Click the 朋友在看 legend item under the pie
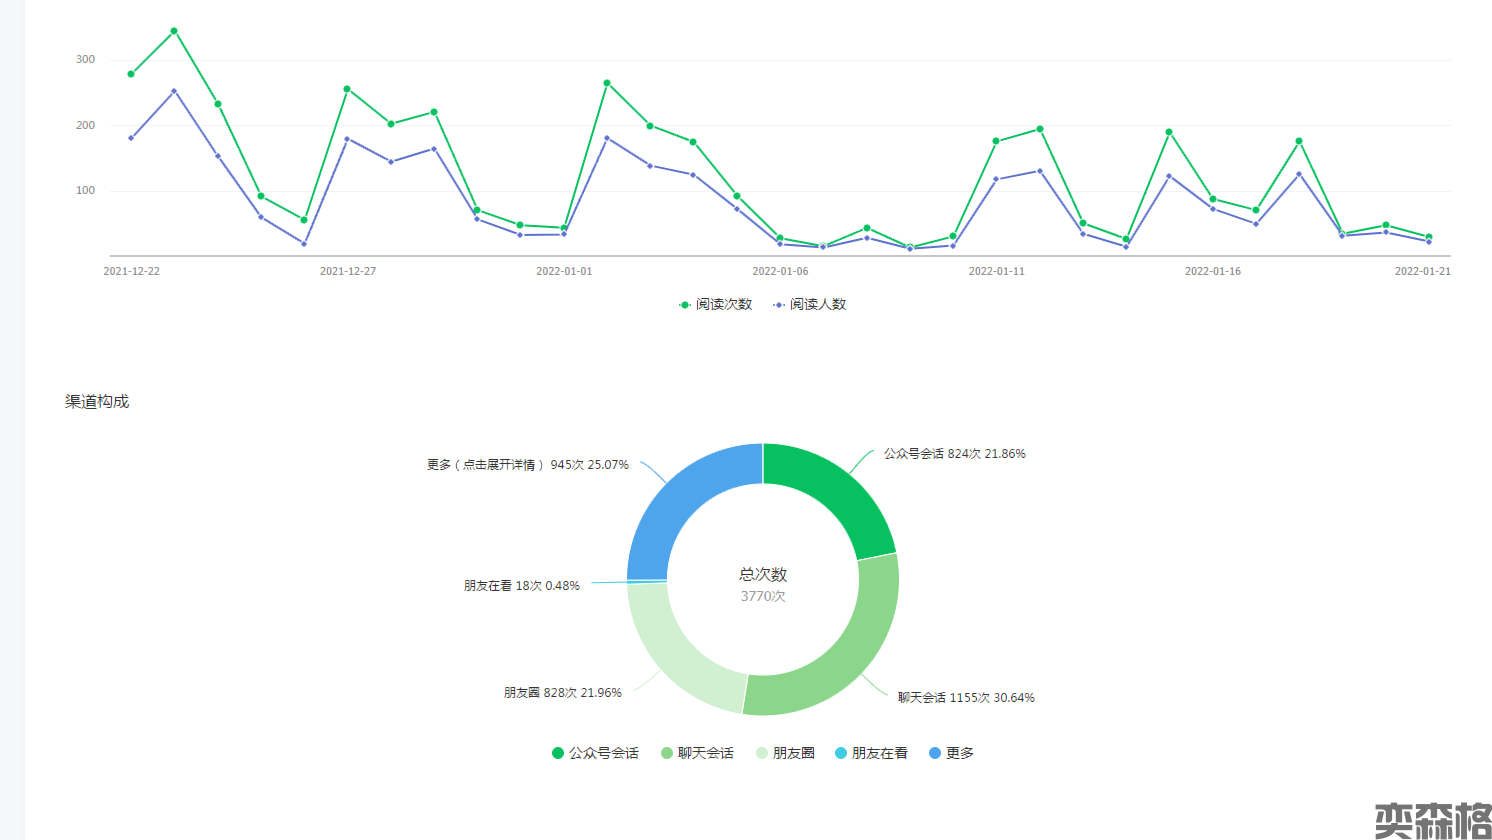The height and width of the screenshot is (840, 1492). (x=871, y=753)
